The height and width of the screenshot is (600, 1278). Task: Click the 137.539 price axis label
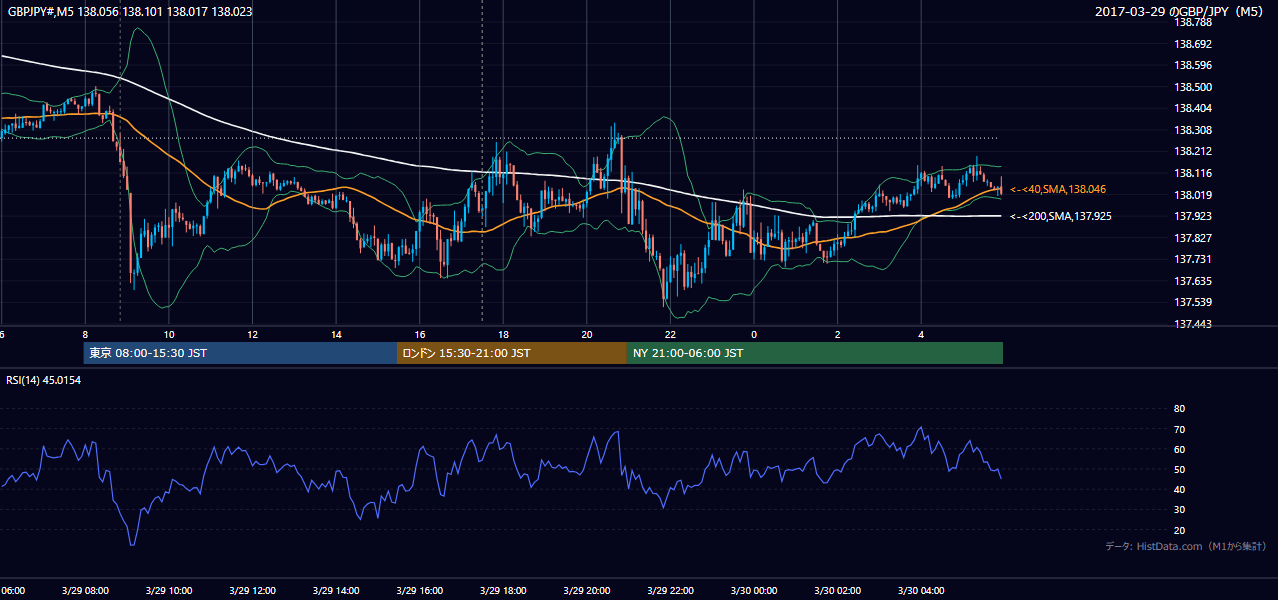click(x=1192, y=302)
